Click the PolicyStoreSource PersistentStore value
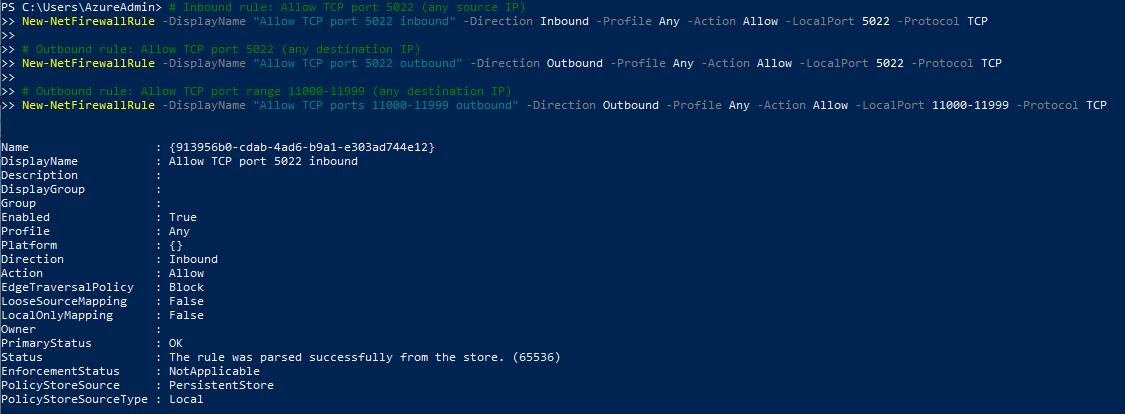This screenshot has width=1125, height=414. [221, 385]
